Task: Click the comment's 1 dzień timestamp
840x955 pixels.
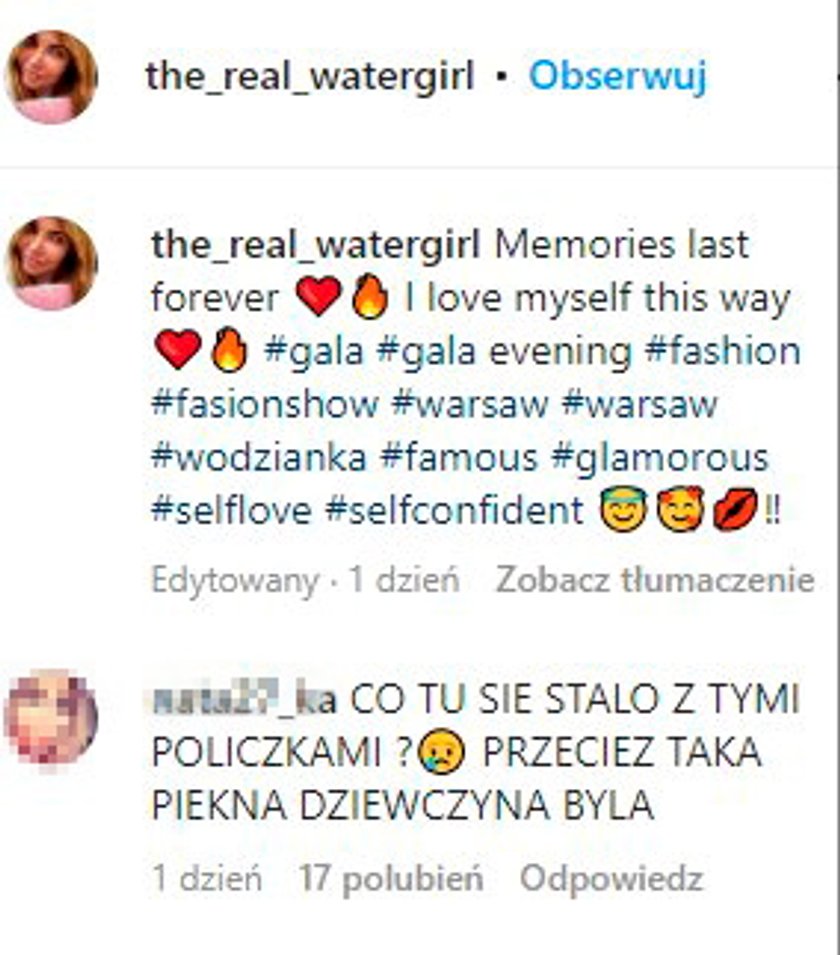Action: click(x=207, y=878)
